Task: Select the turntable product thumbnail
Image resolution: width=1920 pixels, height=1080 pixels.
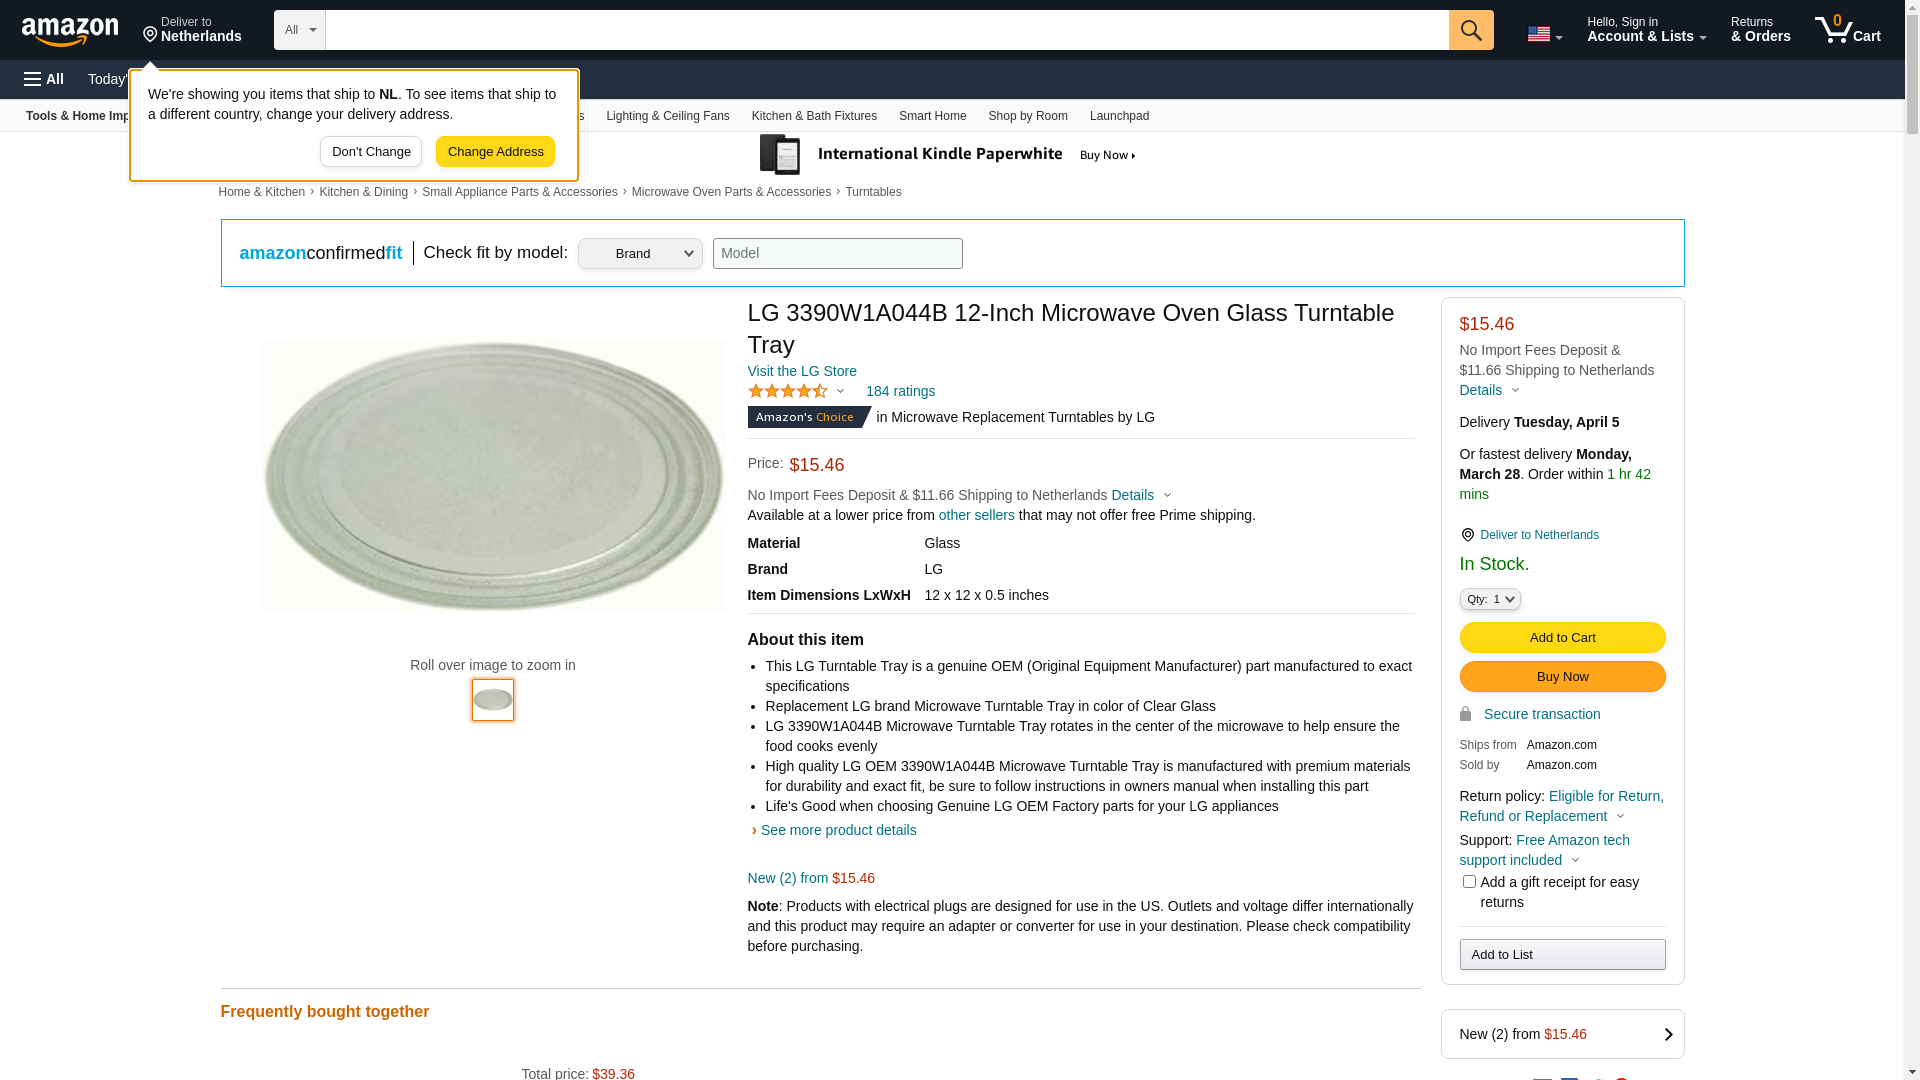Action: pos(493,700)
